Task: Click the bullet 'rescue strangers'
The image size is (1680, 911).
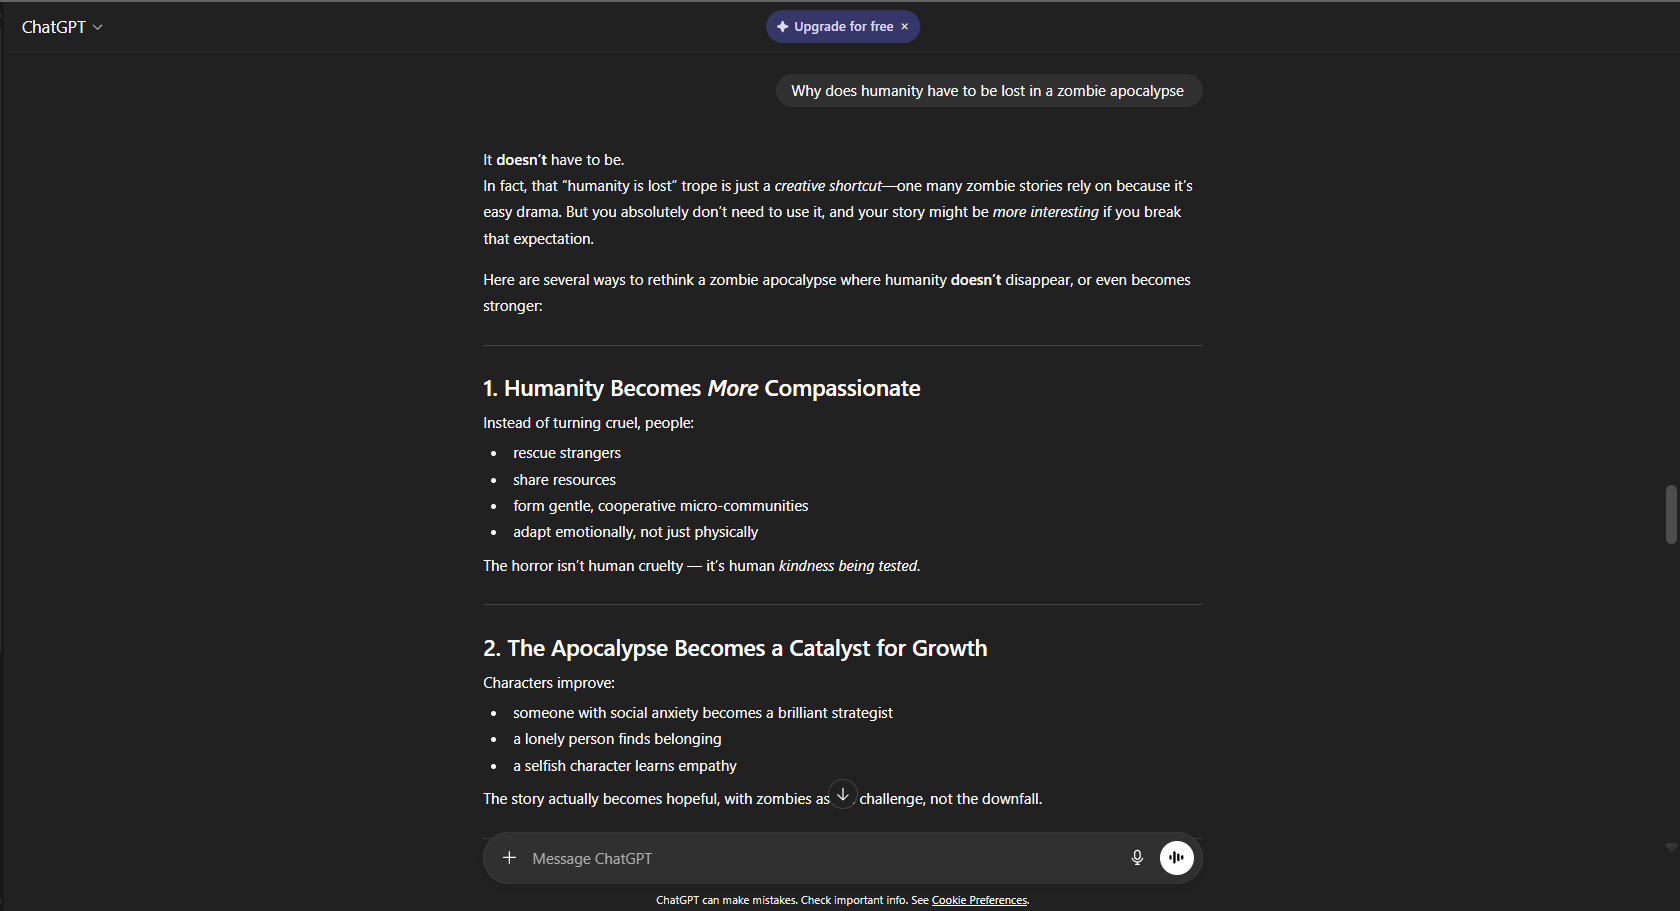Action: [566, 452]
